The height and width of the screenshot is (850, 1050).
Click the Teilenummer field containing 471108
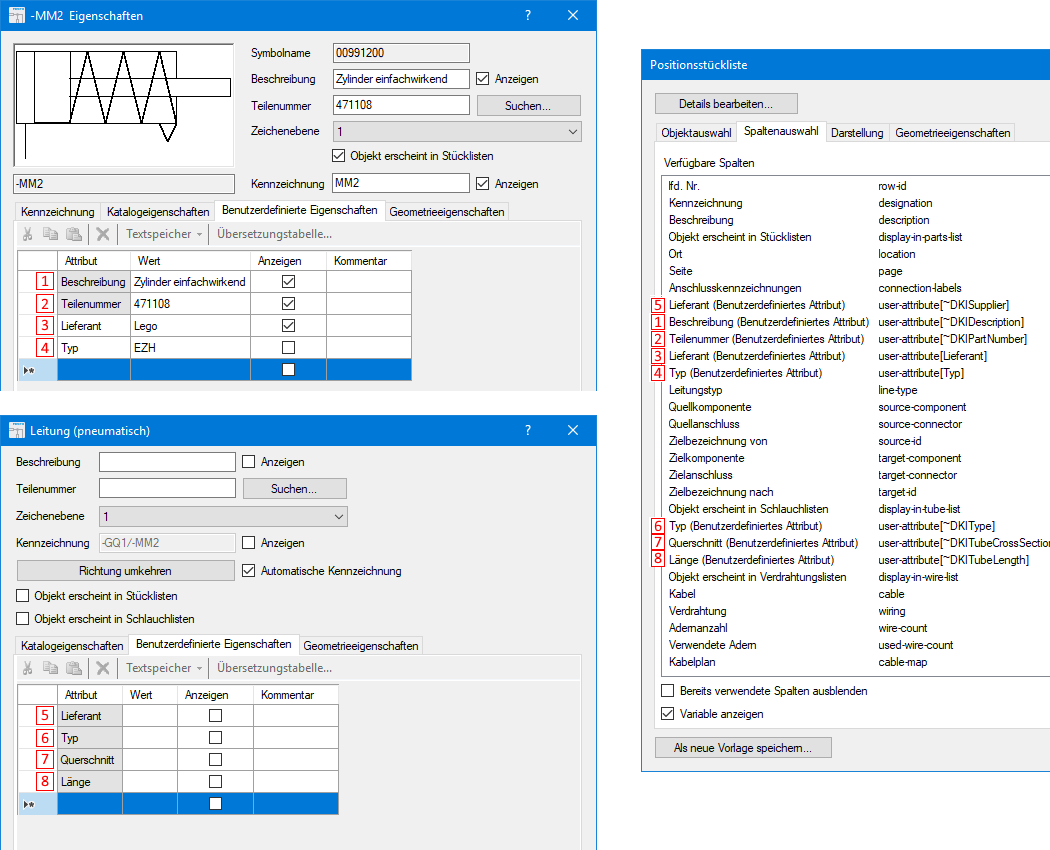pos(400,105)
